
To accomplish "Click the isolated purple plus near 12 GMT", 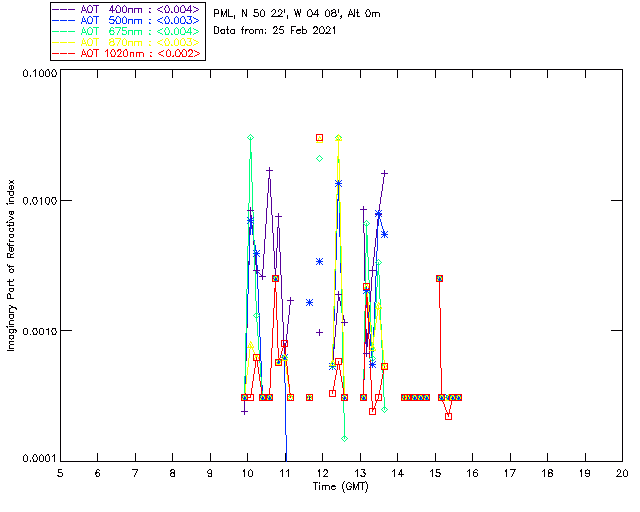I will (320, 332).
